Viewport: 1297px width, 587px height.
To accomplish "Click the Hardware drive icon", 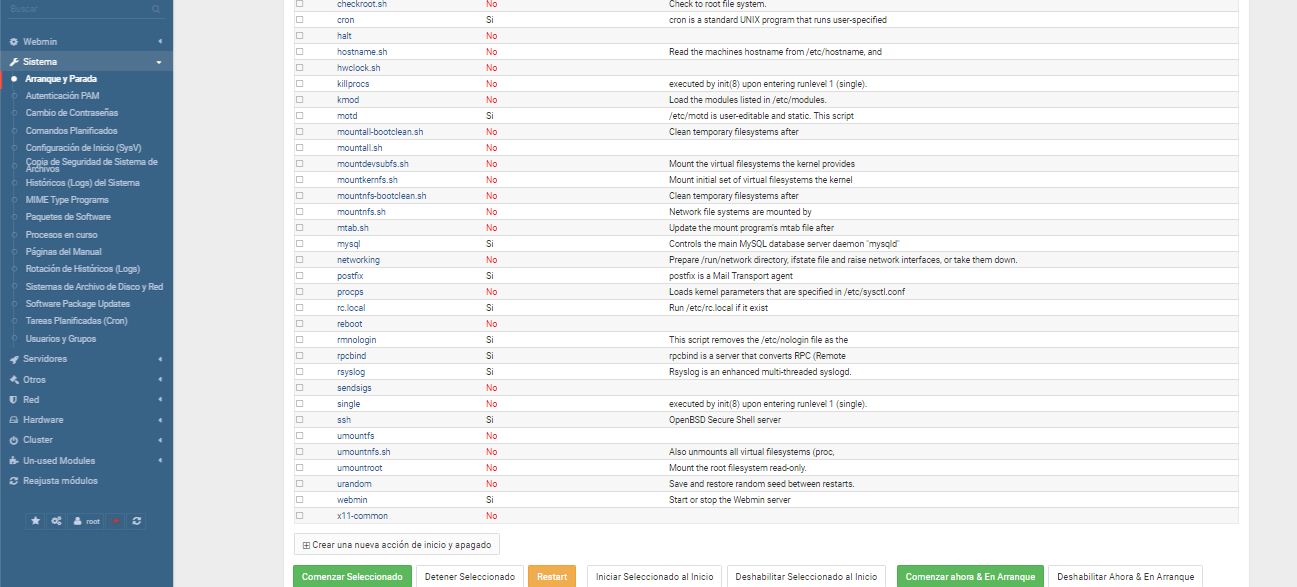I will [13, 420].
